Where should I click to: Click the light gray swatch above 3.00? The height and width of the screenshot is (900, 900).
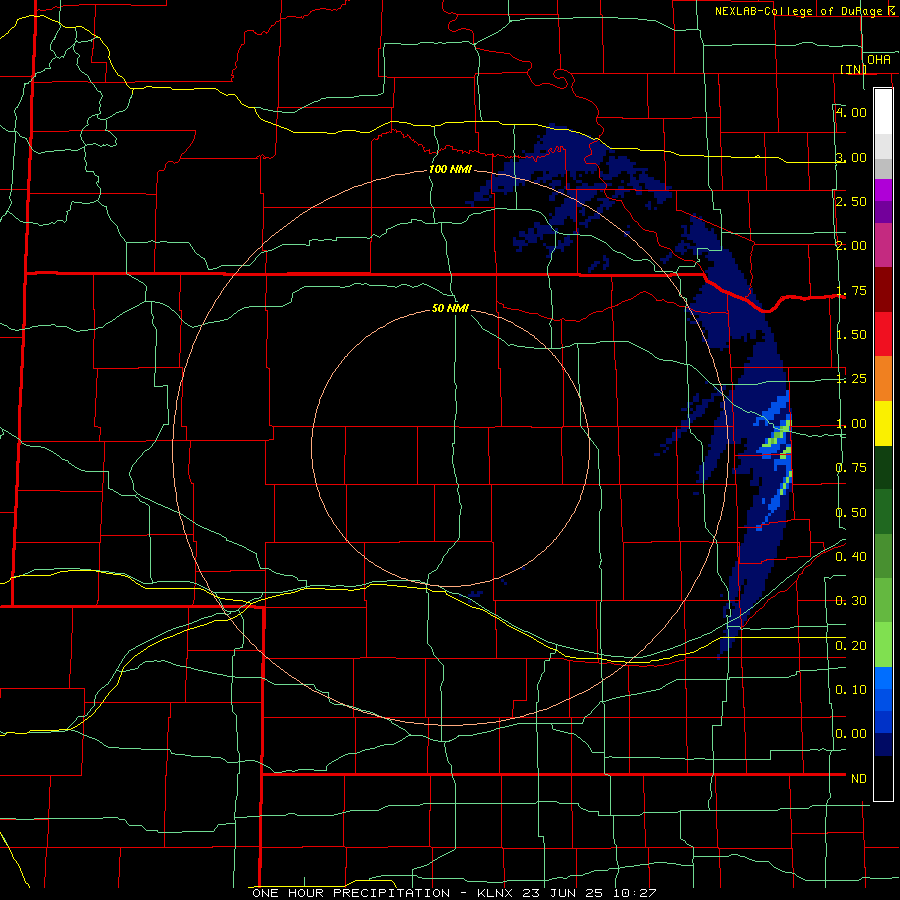pyautogui.click(x=883, y=146)
